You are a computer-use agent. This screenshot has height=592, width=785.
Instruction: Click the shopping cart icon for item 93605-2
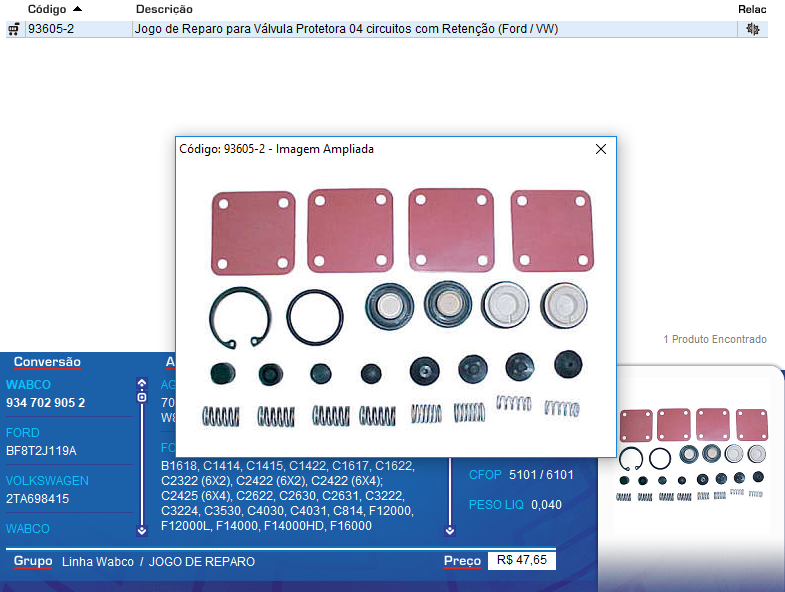click(x=13, y=29)
